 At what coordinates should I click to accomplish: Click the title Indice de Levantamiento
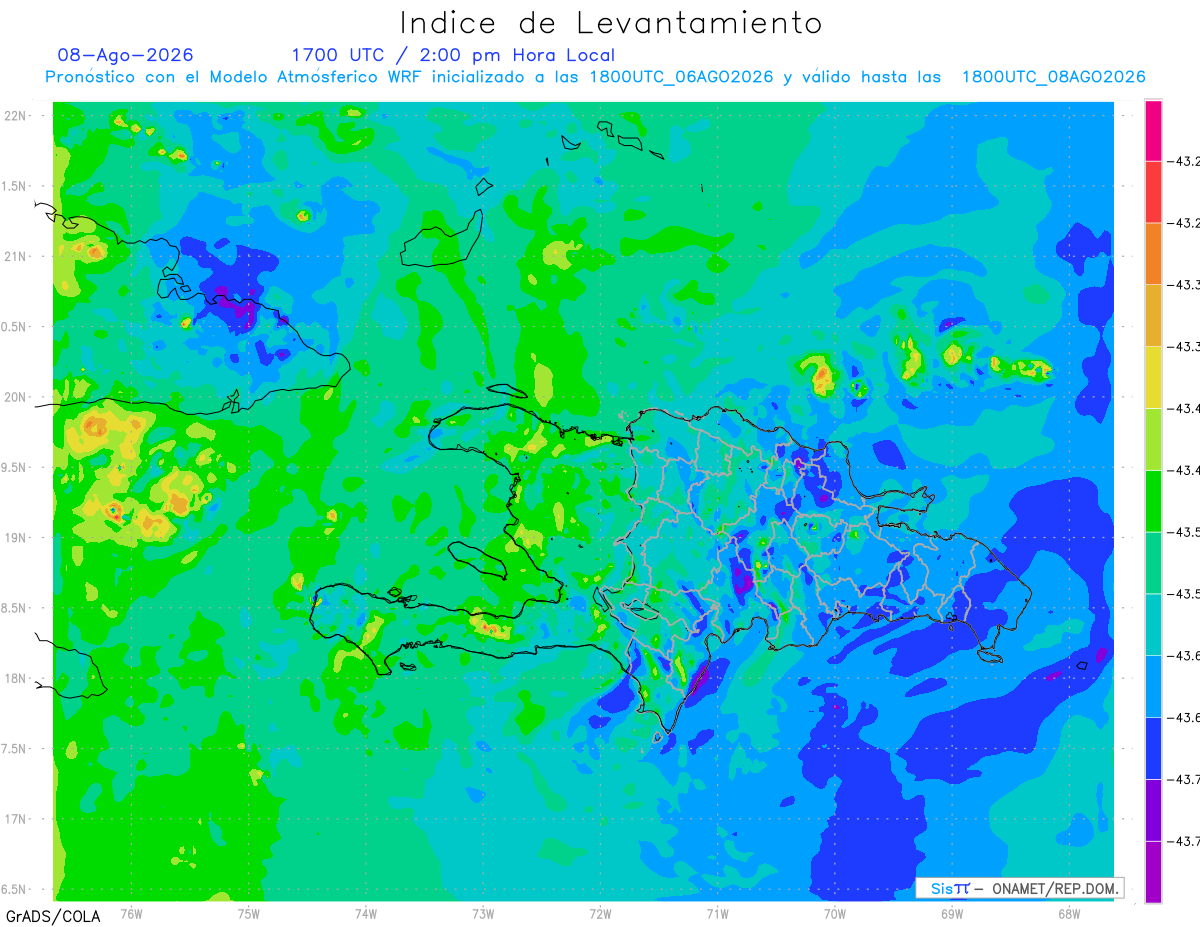pos(611,23)
